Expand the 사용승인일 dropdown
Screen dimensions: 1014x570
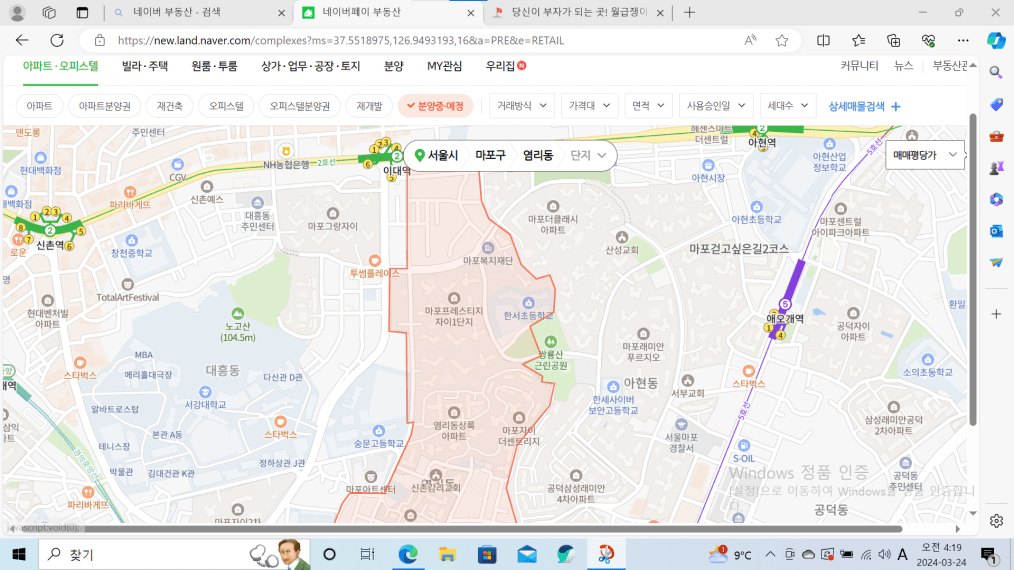[x=716, y=106]
